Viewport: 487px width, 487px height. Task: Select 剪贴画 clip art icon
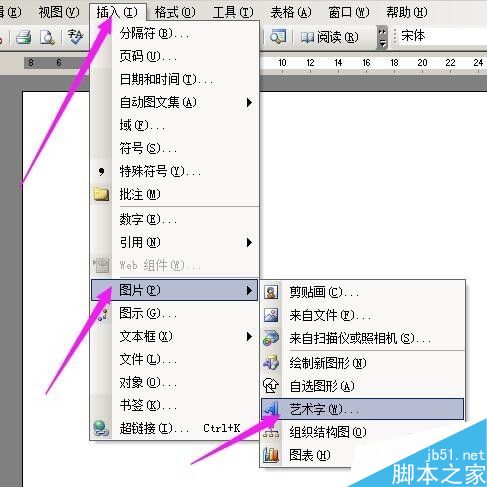(x=271, y=292)
